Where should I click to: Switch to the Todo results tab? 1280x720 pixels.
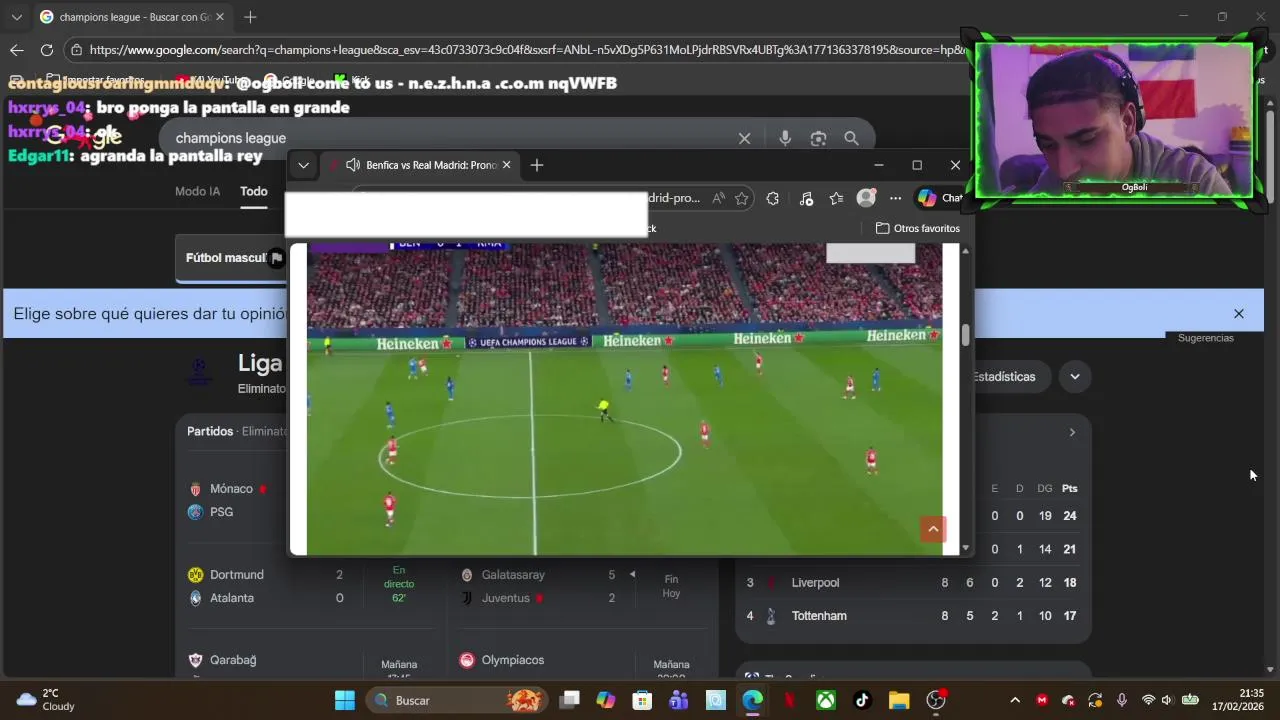click(x=254, y=191)
